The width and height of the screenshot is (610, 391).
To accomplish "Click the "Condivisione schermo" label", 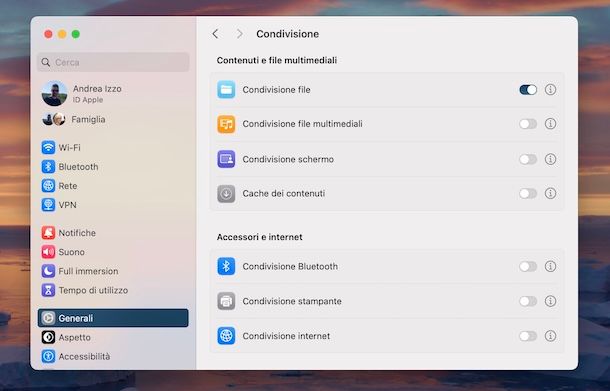I will pyautogui.click(x=288, y=159).
